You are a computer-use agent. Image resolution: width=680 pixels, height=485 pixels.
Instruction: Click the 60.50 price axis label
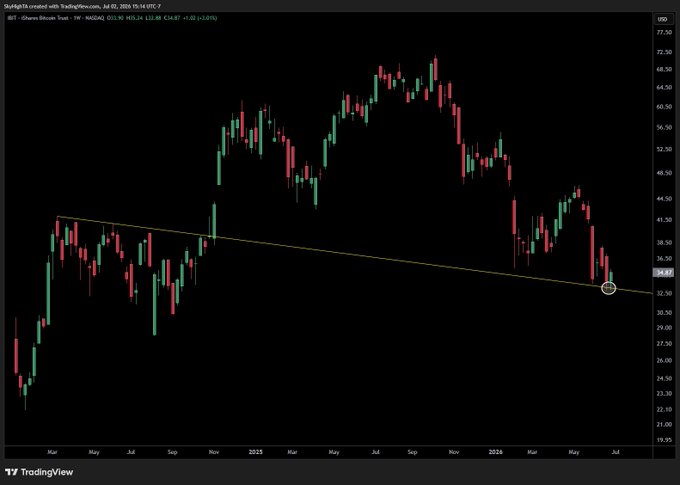pos(664,107)
